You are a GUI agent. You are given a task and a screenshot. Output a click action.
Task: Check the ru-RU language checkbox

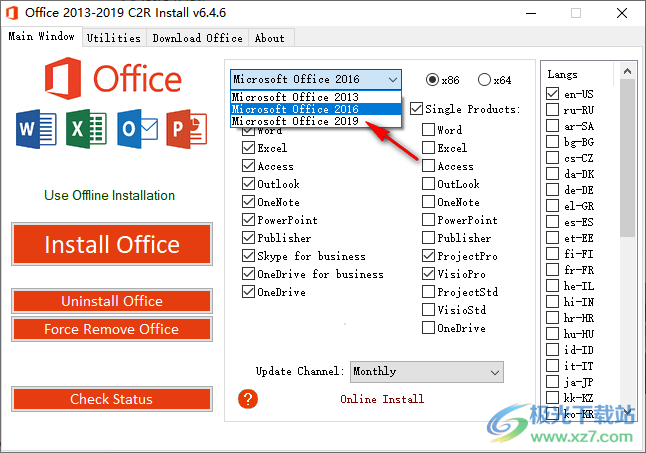552,110
